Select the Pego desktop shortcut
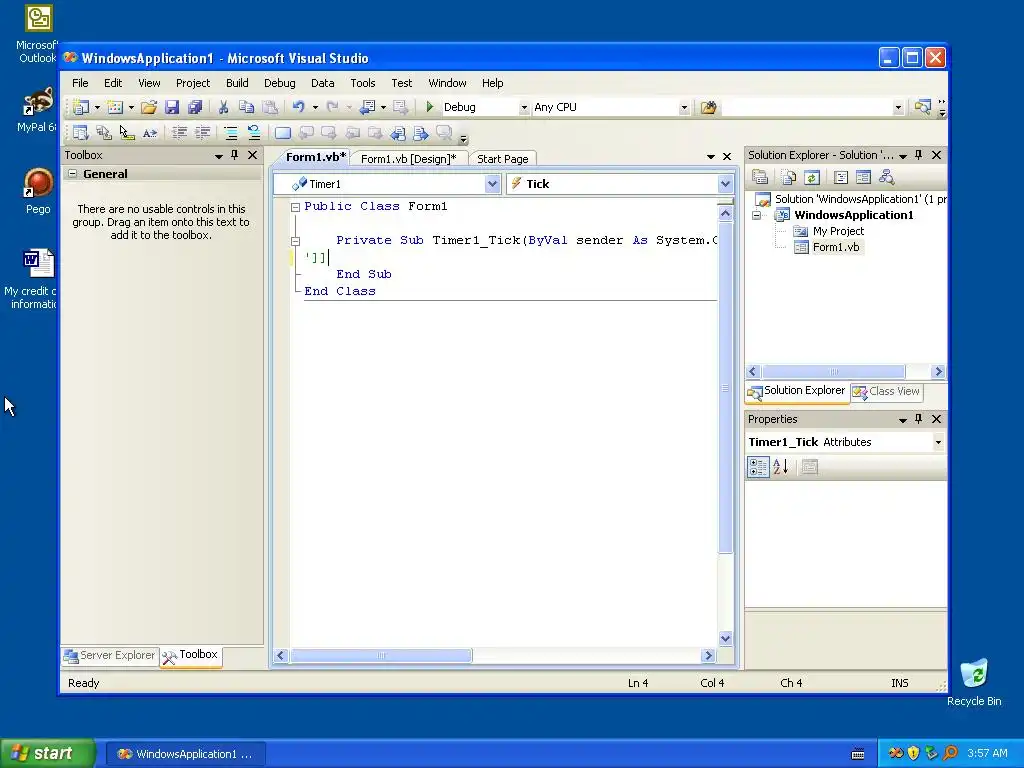 pyautogui.click(x=37, y=191)
